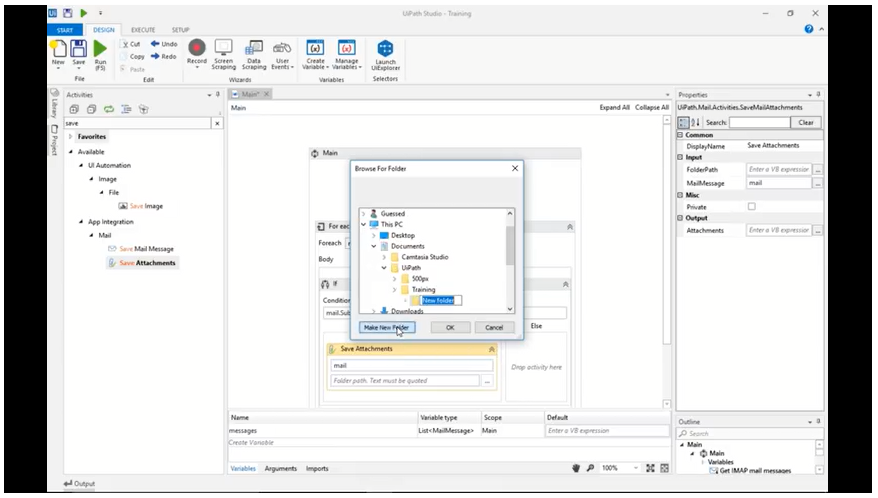Open the Project side tab
This screenshot has height=498, width=878.
[x=54, y=140]
